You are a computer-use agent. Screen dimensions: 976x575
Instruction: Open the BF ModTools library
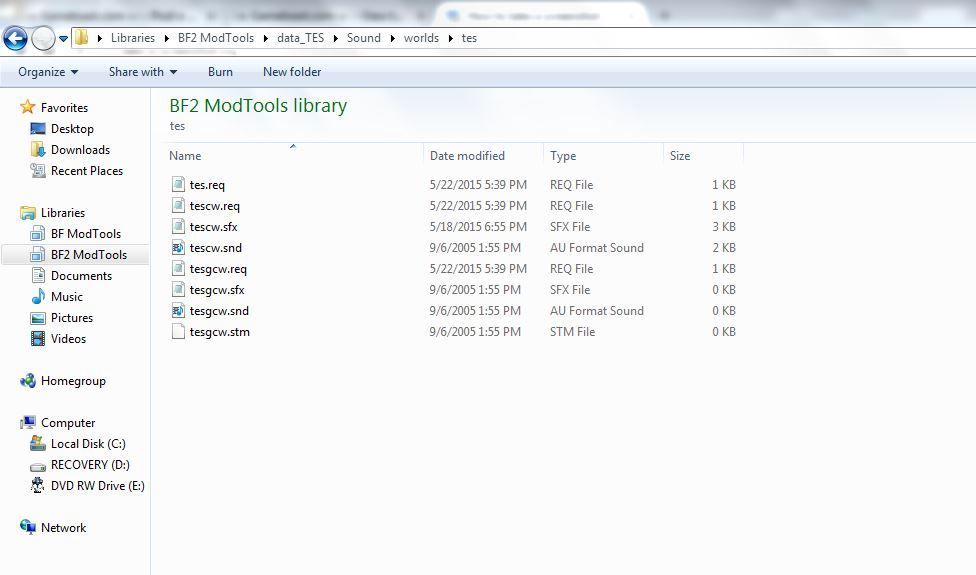click(86, 234)
